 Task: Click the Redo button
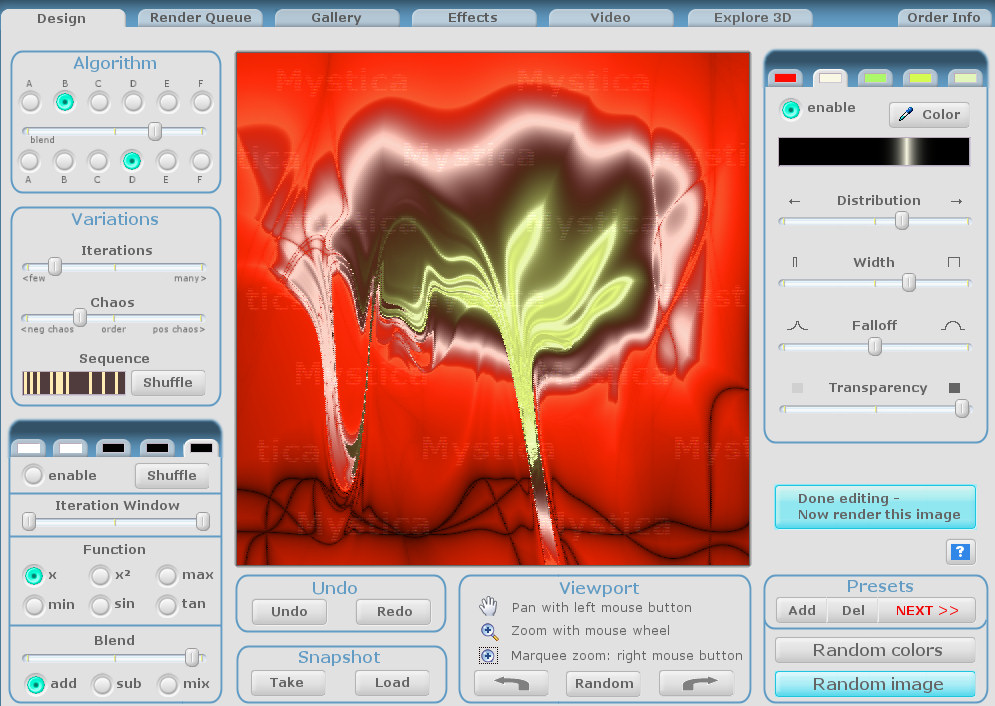pos(394,611)
